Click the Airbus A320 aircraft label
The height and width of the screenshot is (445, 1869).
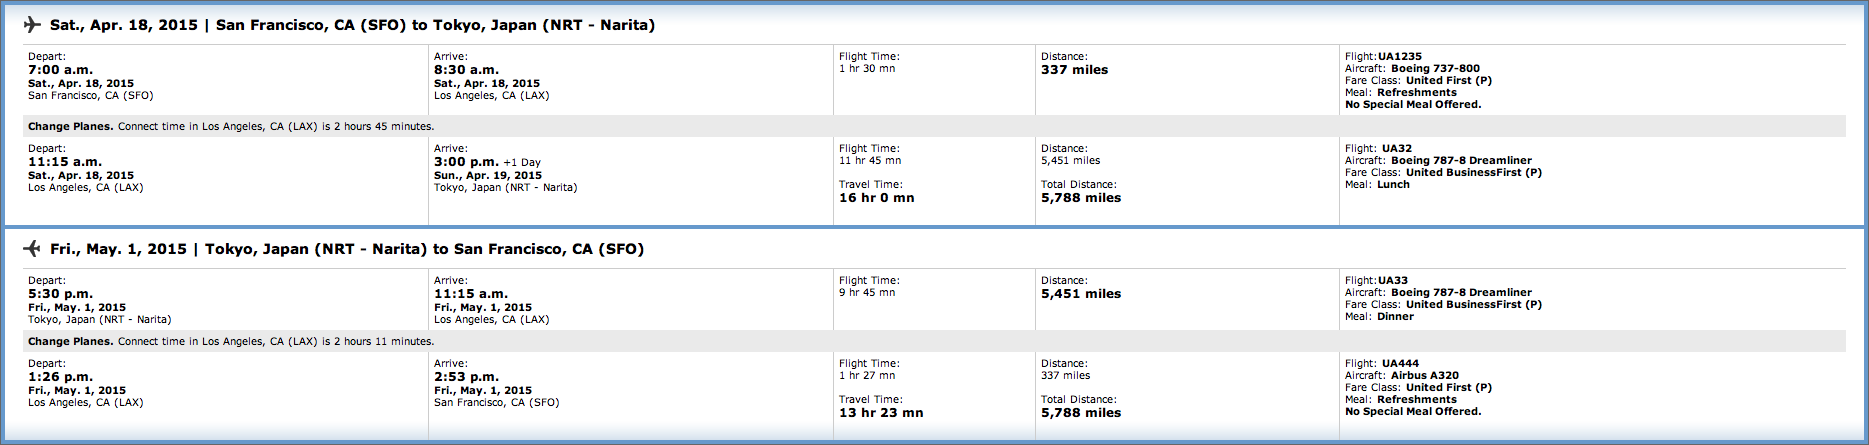point(1424,376)
